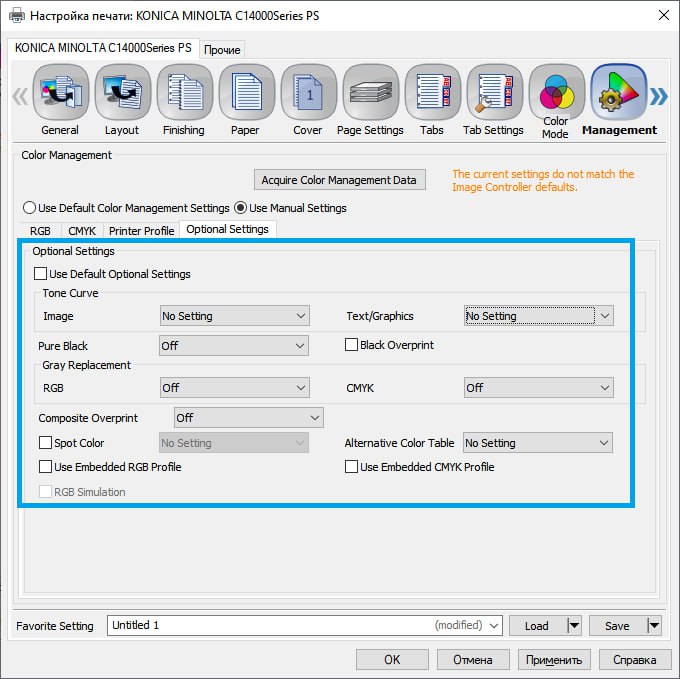This screenshot has height=679, width=680.
Task: Open the Save button arrow menu
Action: coord(654,626)
